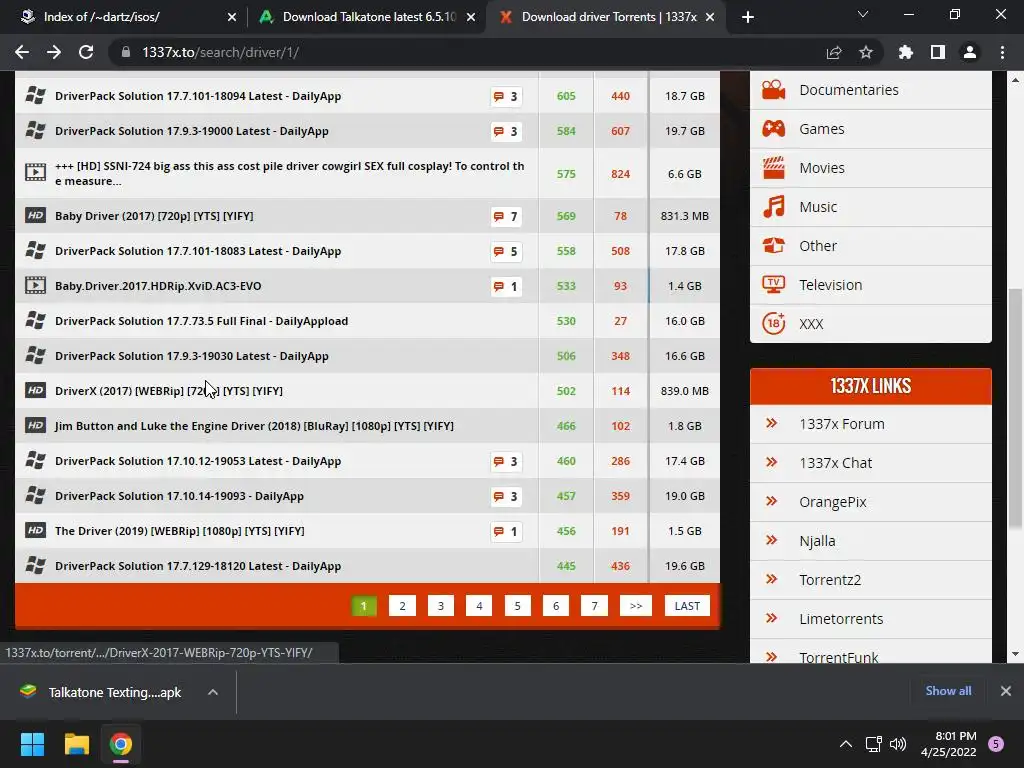Open DriverPack Solution 17.7.101-18094 Latest torrent

coord(198,96)
